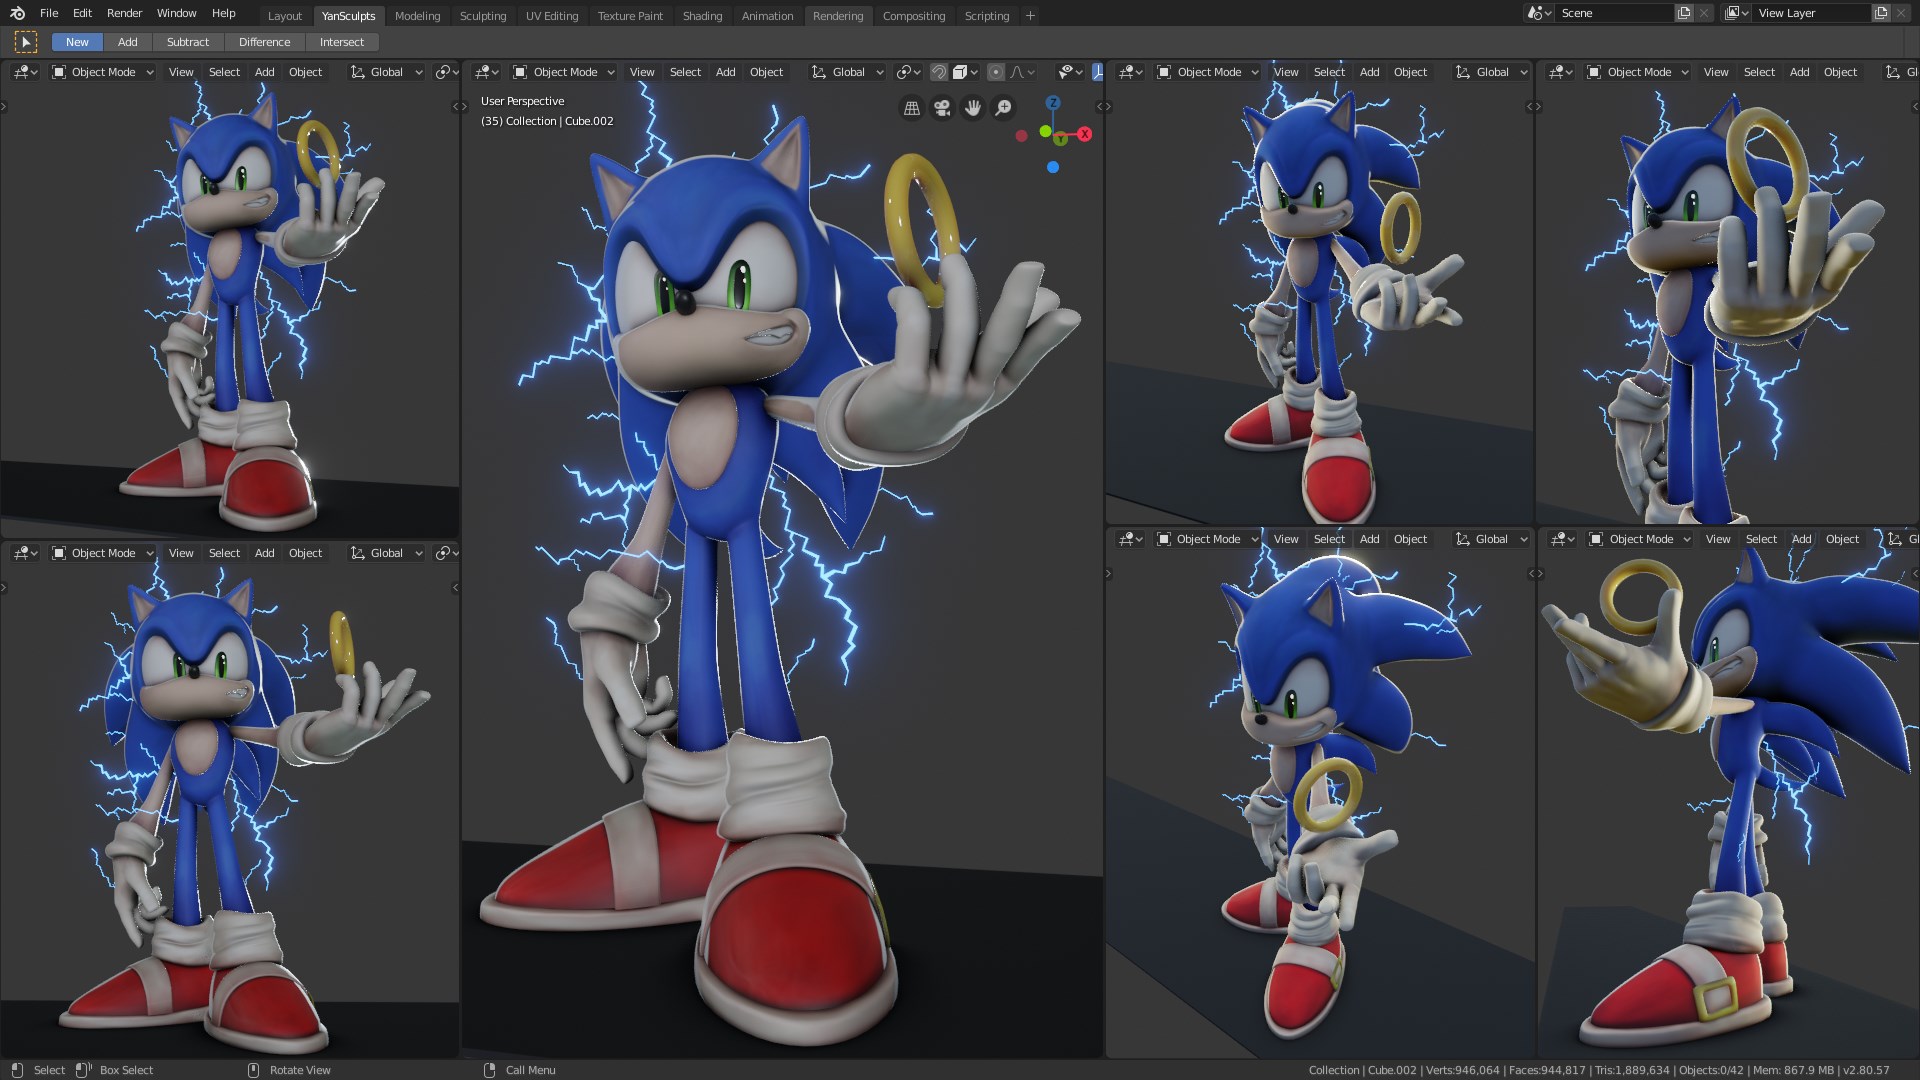Click 'Verts:946,064' in the status bar
1920x1080 pixels.
tap(1462, 1070)
